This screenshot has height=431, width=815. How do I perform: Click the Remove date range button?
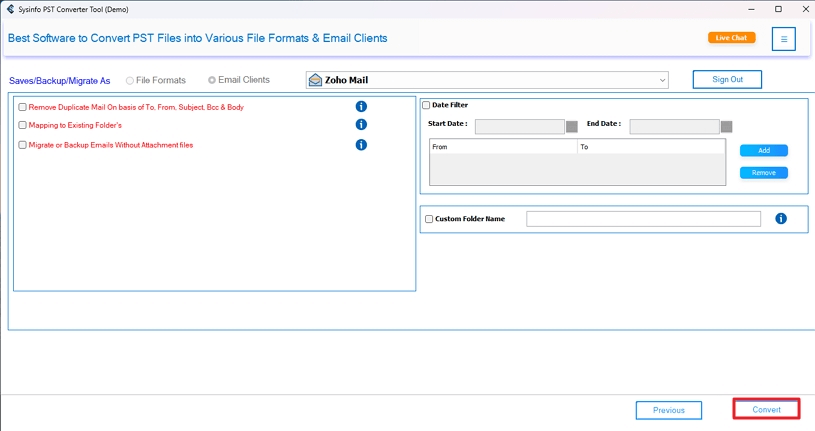(764, 173)
